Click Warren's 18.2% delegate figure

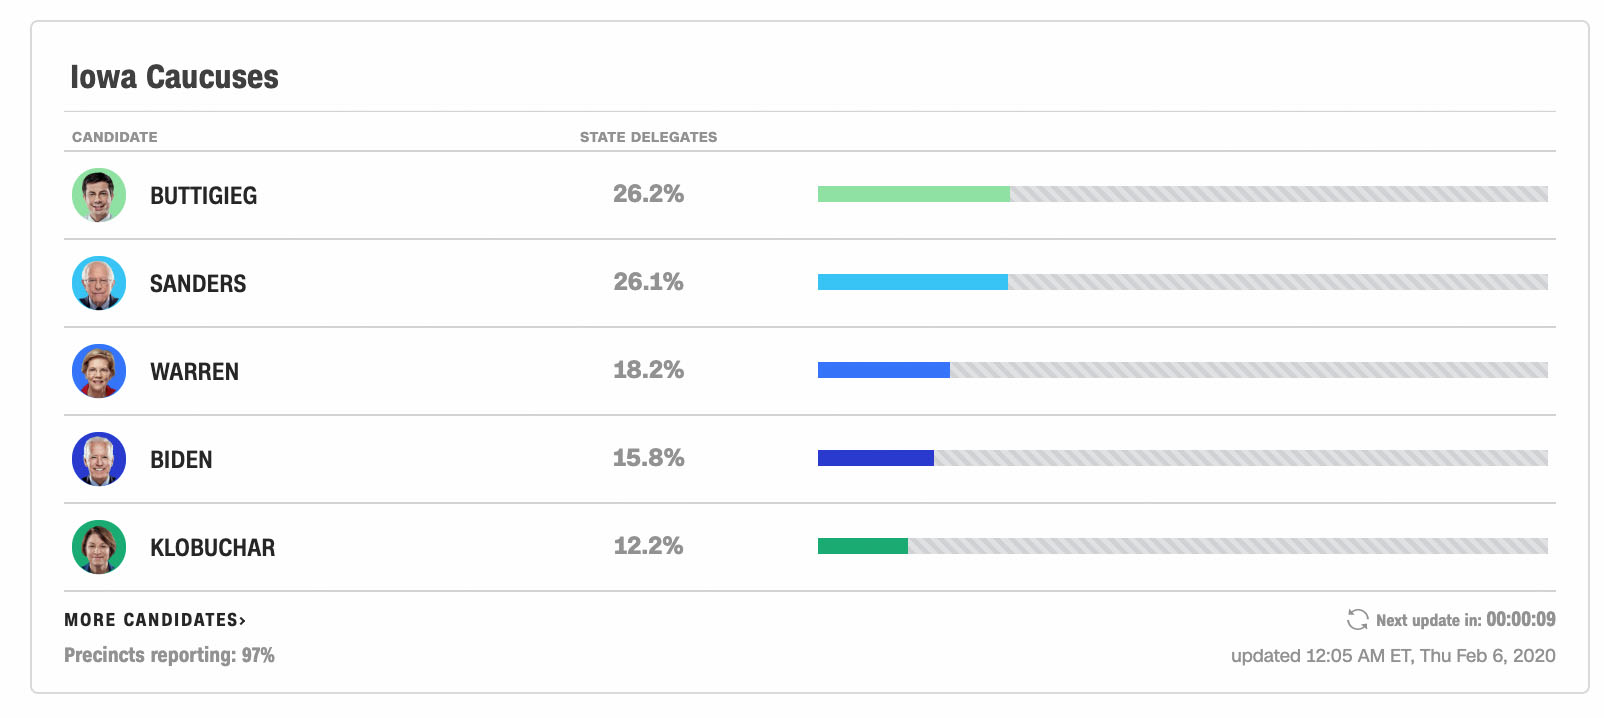pyautogui.click(x=648, y=370)
